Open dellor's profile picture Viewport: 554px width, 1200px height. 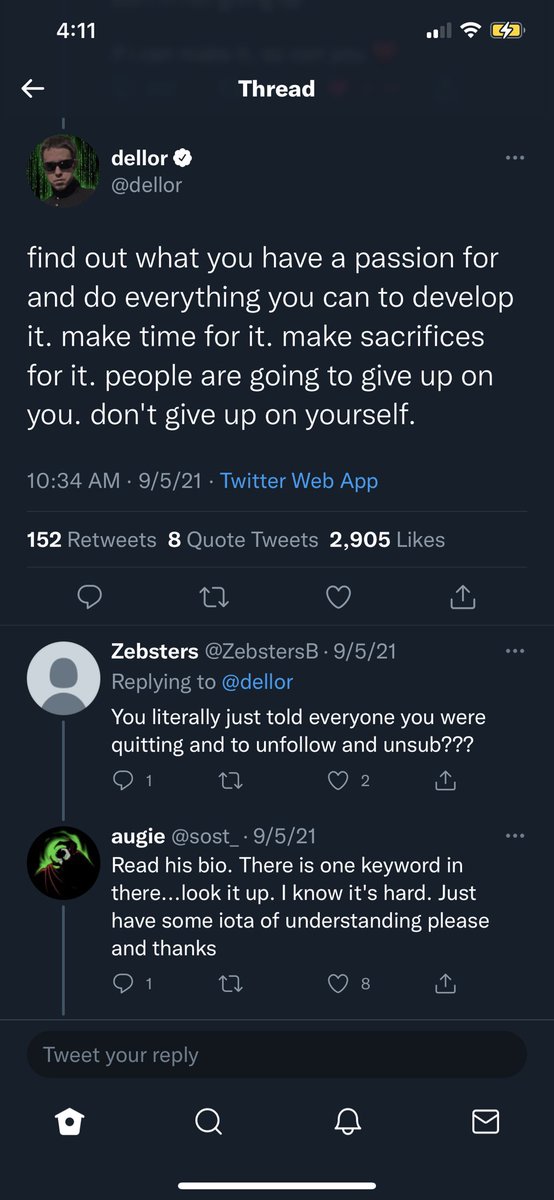point(64,170)
